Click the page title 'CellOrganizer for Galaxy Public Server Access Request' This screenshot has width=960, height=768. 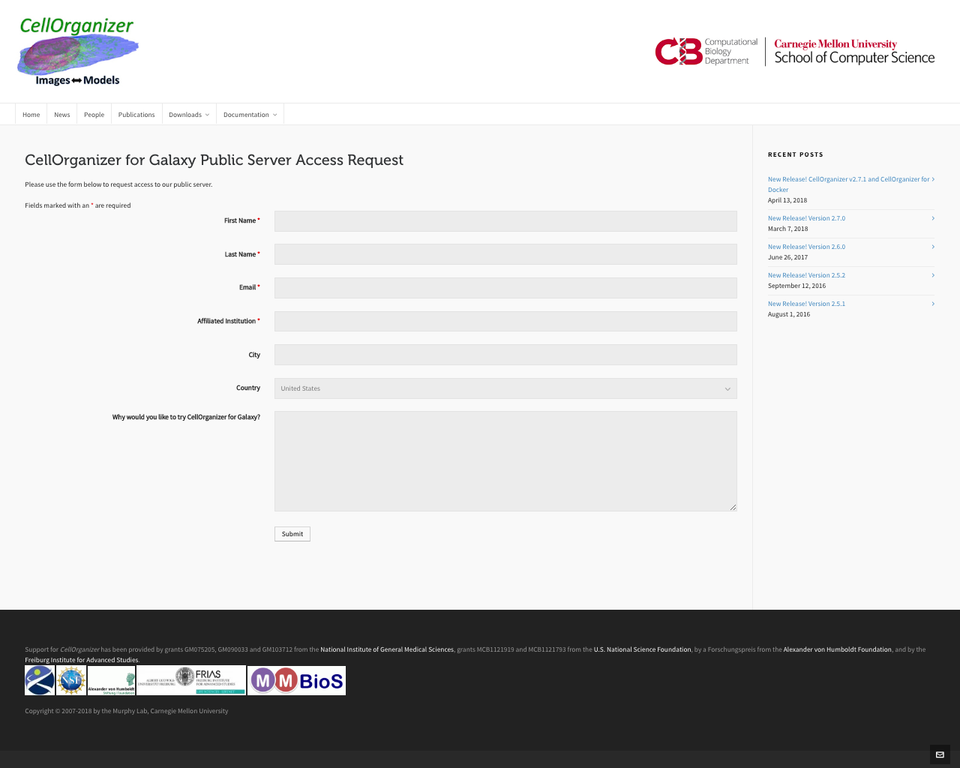(x=214, y=160)
